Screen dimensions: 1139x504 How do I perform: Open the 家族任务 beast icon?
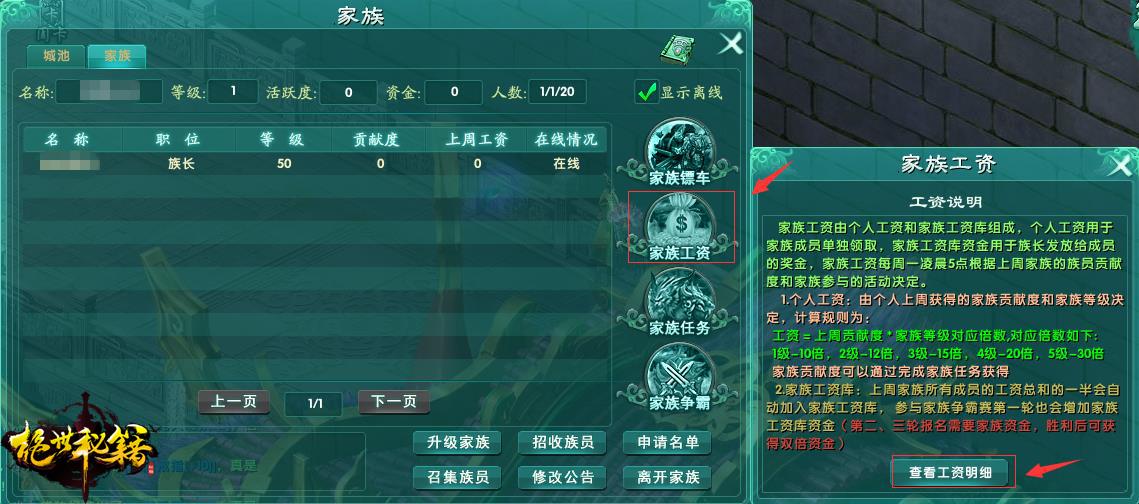point(679,302)
